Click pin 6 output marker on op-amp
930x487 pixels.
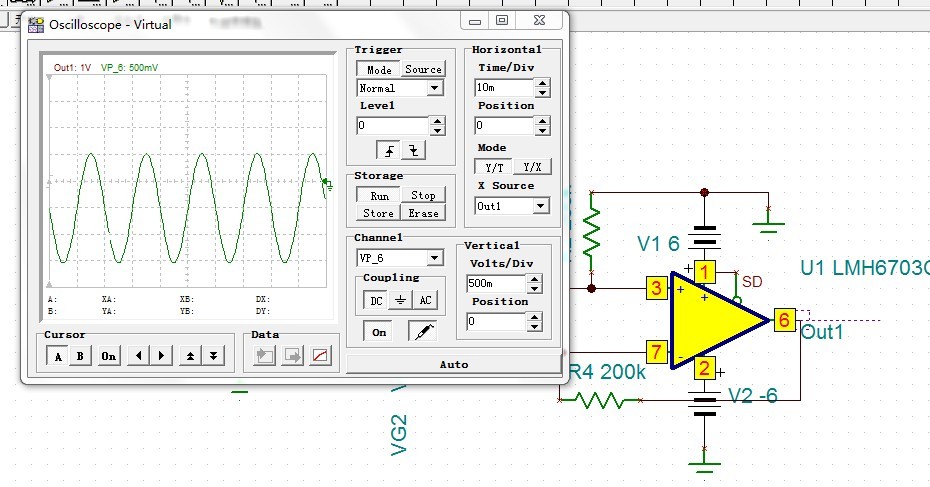[x=784, y=320]
